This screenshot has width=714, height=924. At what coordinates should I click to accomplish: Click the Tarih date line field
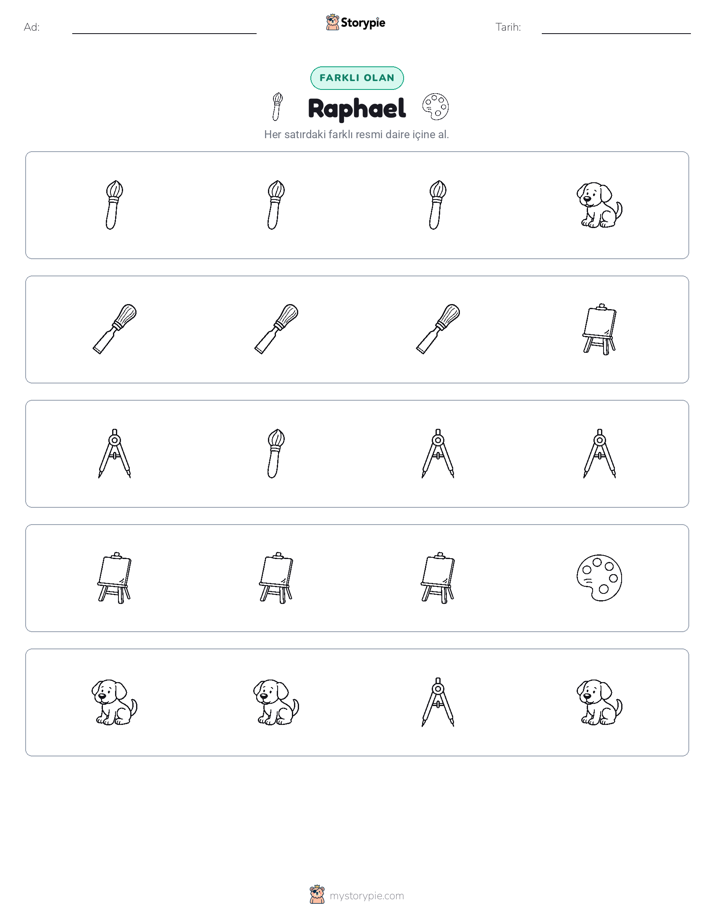pos(616,27)
